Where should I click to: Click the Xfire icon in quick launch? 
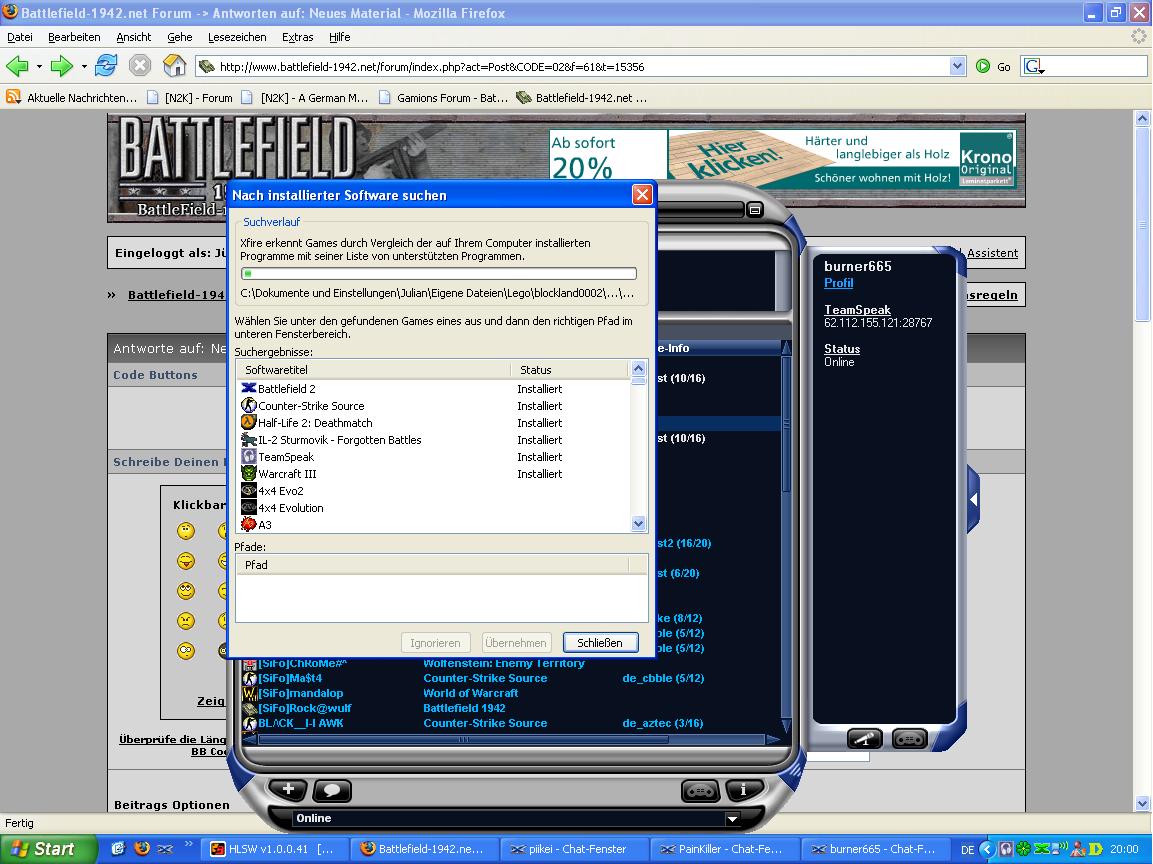(165, 849)
